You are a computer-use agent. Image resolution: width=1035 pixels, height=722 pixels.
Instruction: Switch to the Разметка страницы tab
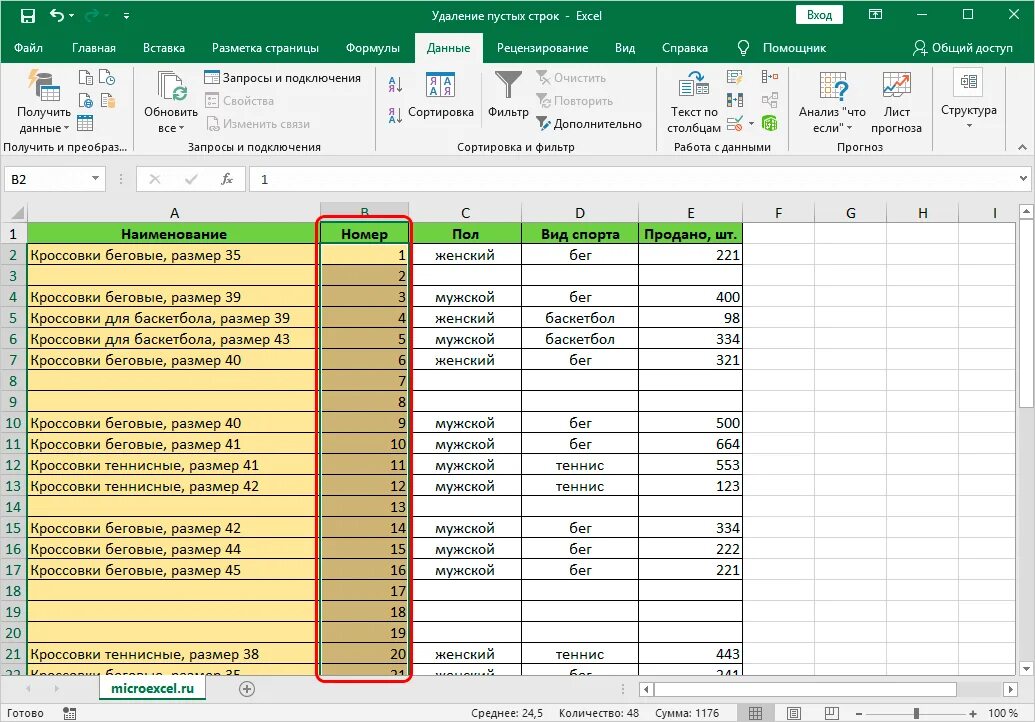pos(265,48)
